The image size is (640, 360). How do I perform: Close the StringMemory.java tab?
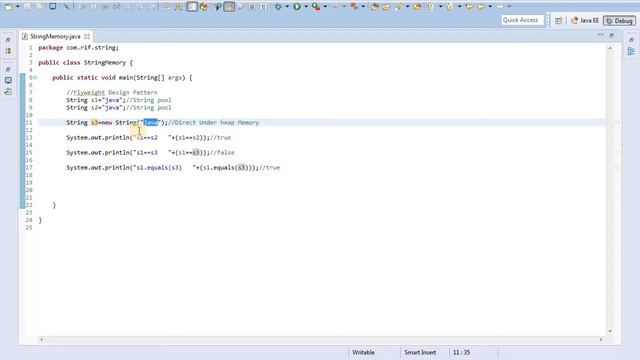pos(87,36)
